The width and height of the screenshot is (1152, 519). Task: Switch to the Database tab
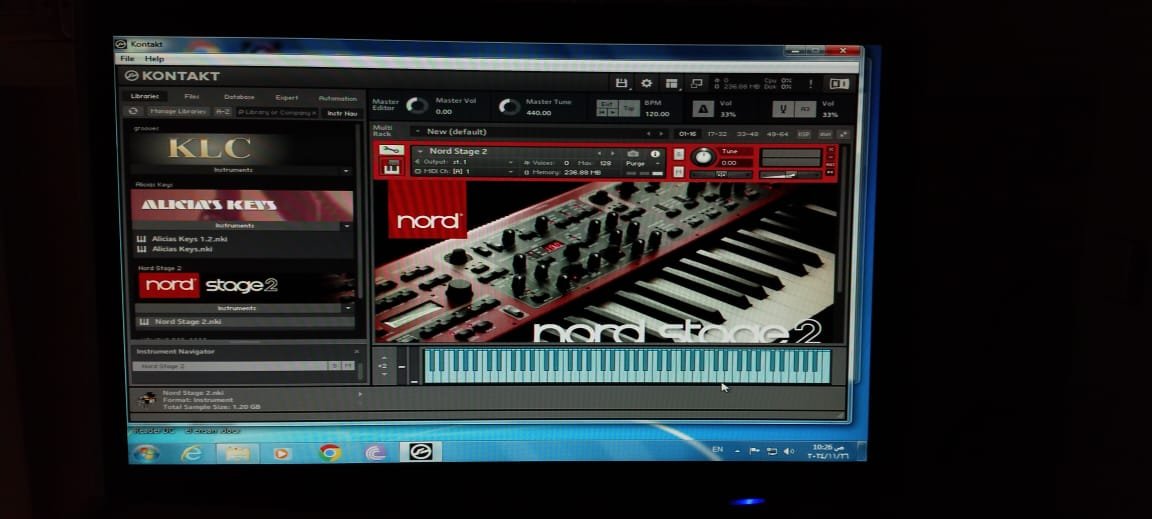(239, 97)
